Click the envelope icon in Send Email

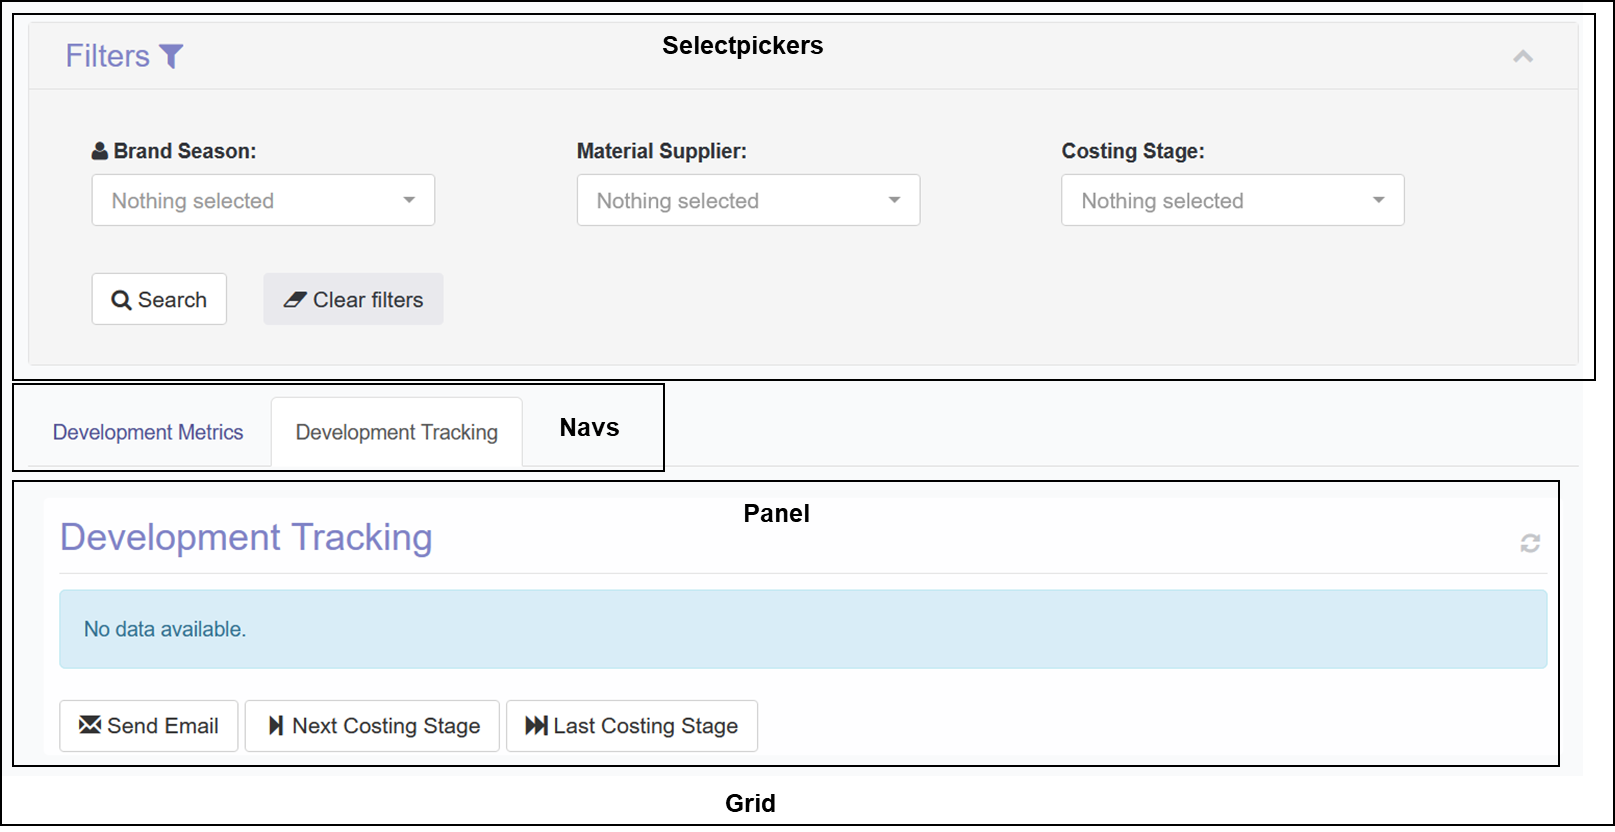[x=90, y=725]
